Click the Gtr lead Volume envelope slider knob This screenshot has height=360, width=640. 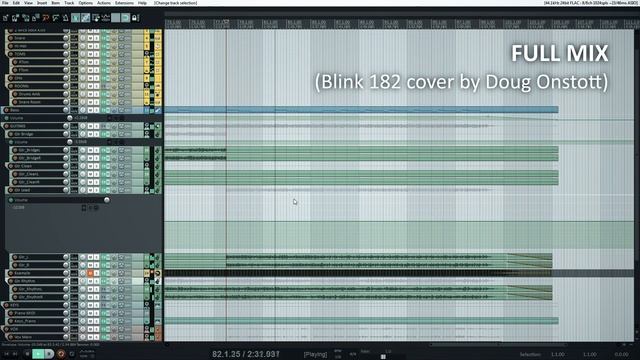(107, 200)
